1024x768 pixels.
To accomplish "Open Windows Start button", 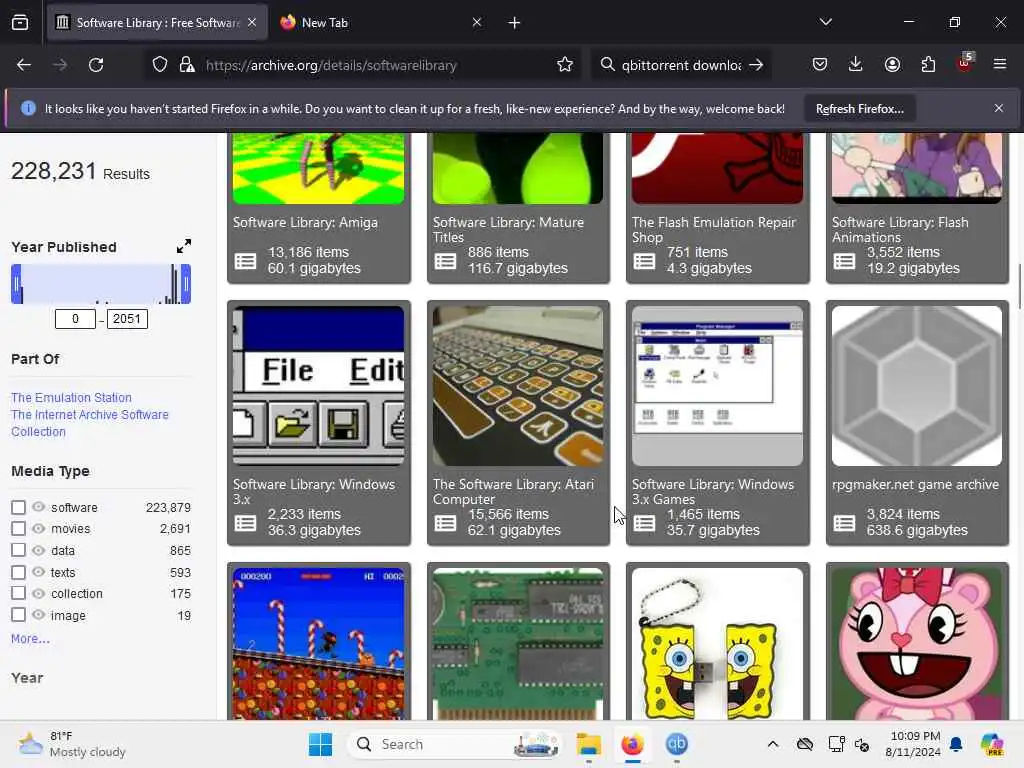I will (320, 744).
